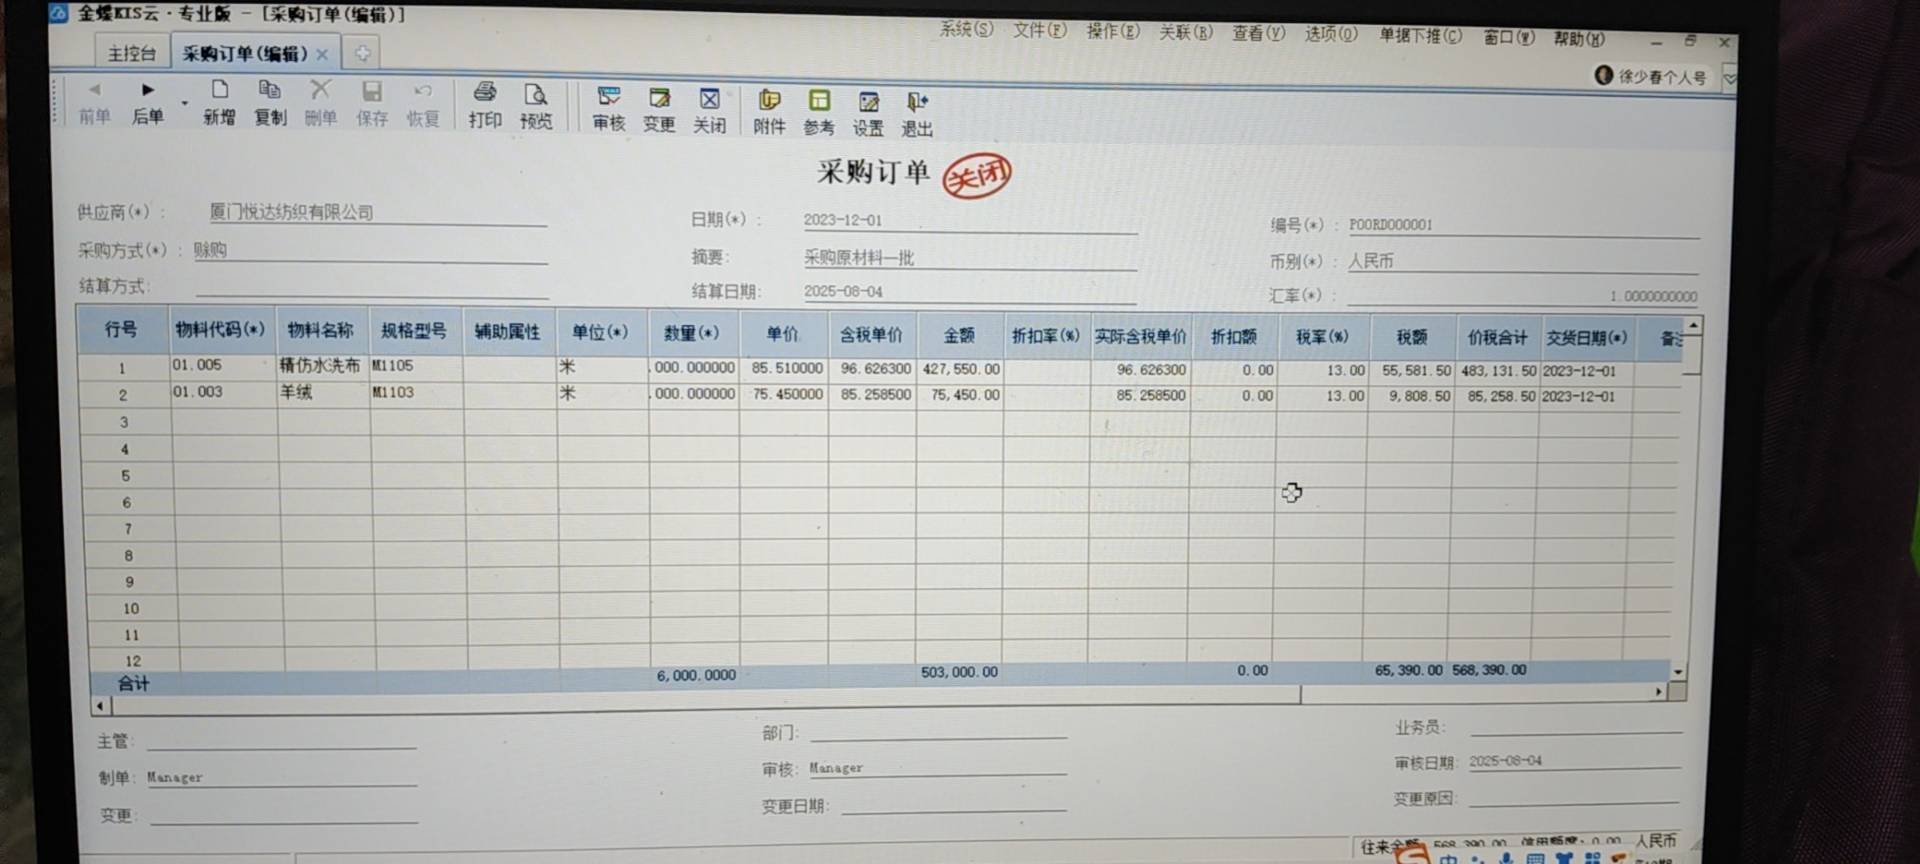
Task: Delete order using 删单 icon
Action: coord(320,104)
